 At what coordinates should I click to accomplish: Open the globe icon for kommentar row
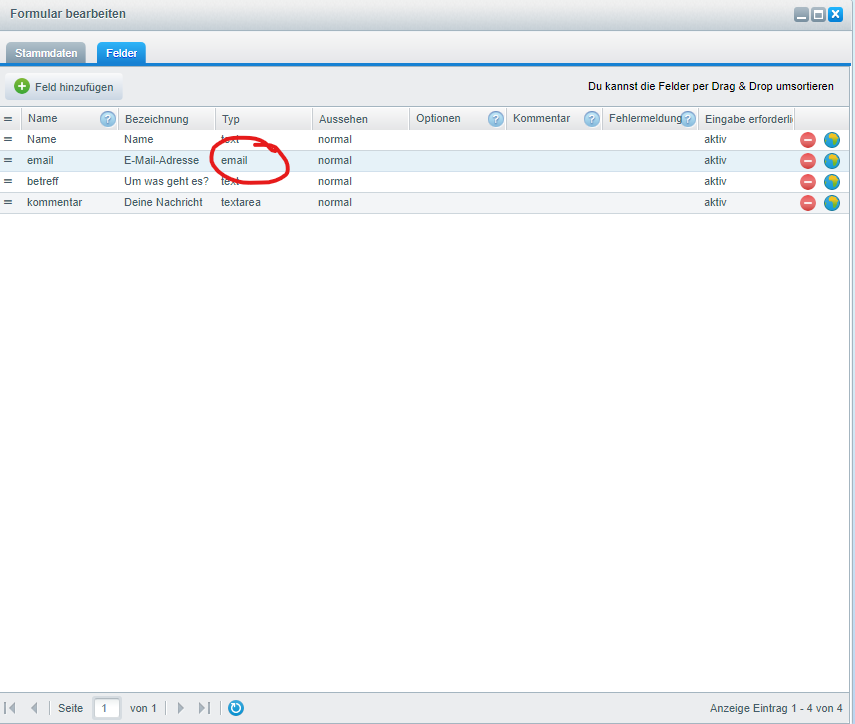coord(832,203)
